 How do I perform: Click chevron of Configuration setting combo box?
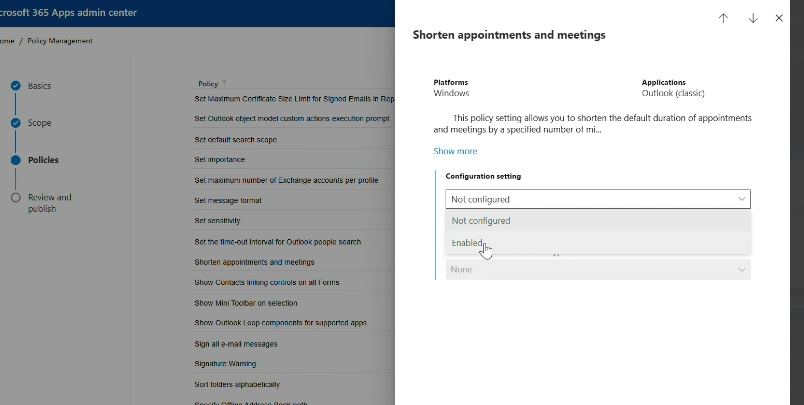[x=741, y=199]
